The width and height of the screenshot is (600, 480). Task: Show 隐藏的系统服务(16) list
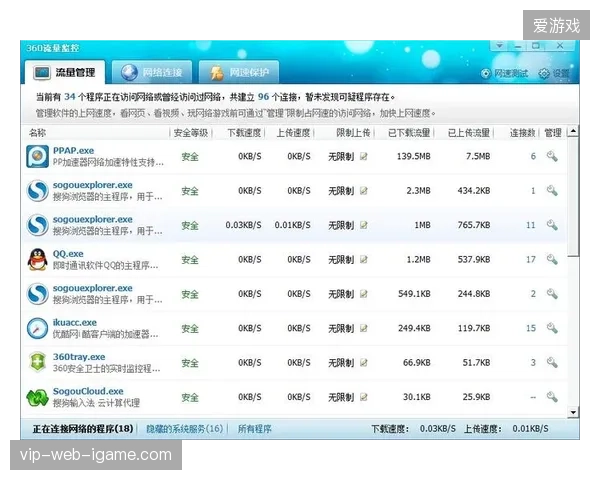tap(184, 429)
